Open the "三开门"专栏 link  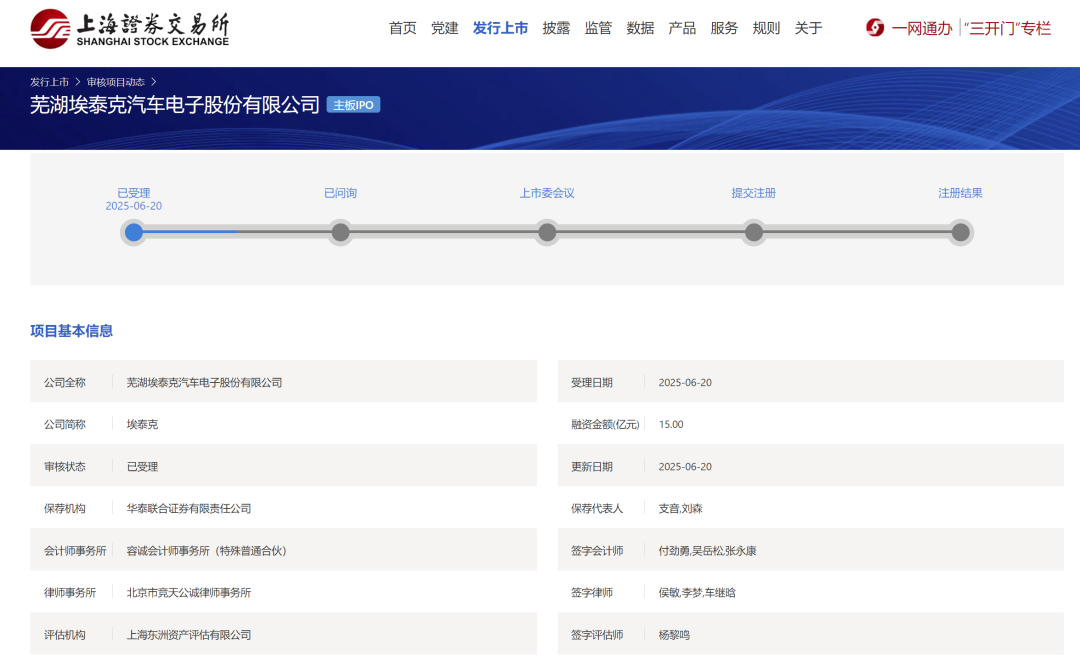click(x=1008, y=28)
